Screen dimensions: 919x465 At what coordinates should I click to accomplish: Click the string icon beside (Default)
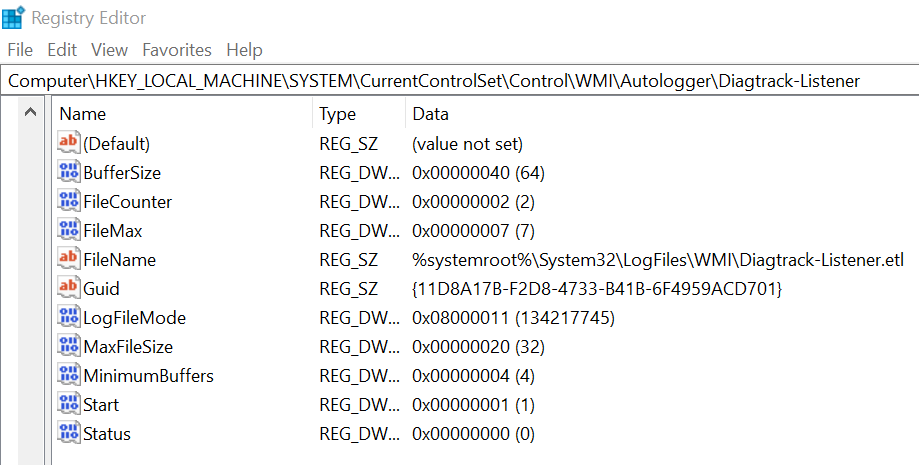(69, 144)
